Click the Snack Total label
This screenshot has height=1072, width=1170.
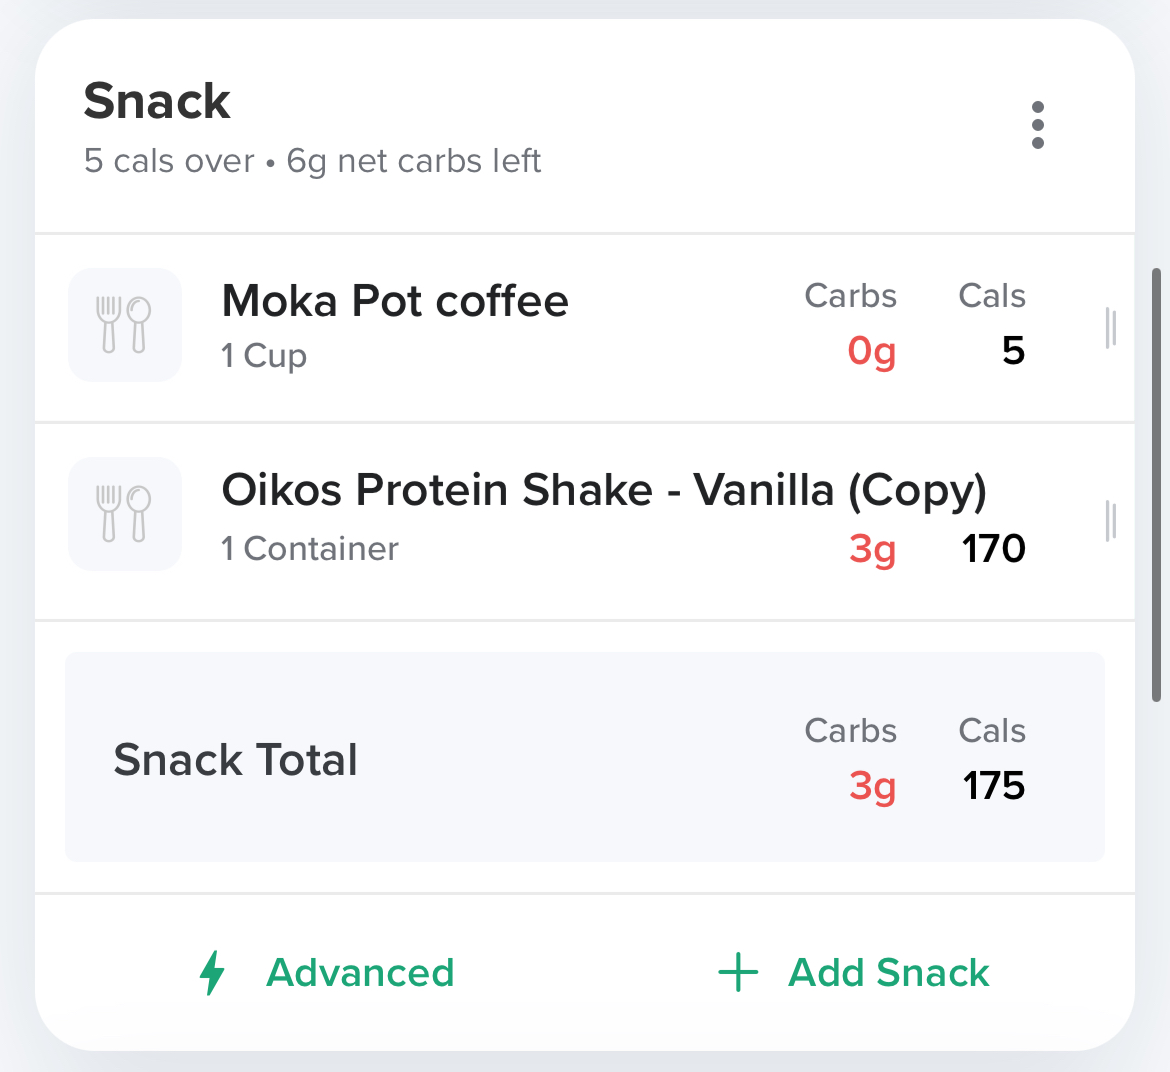235,760
